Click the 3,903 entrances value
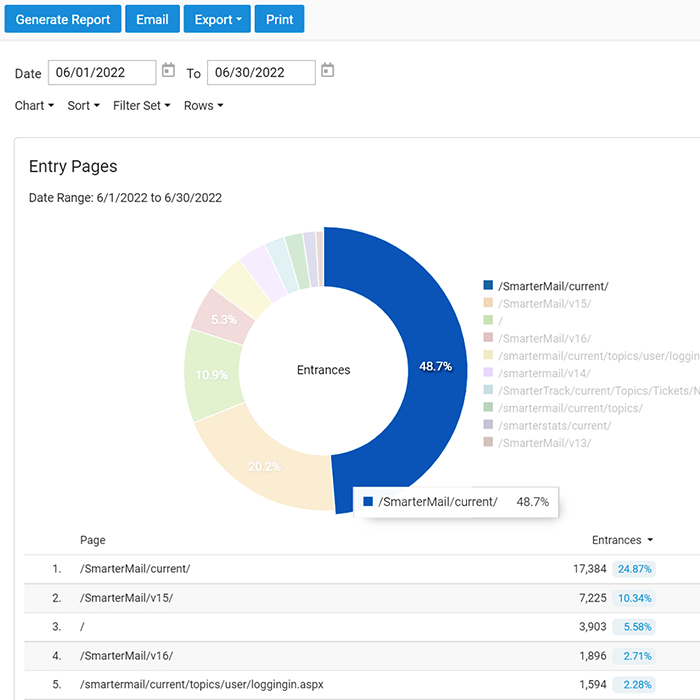The height and width of the screenshot is (700, 700). pos(593,627)
